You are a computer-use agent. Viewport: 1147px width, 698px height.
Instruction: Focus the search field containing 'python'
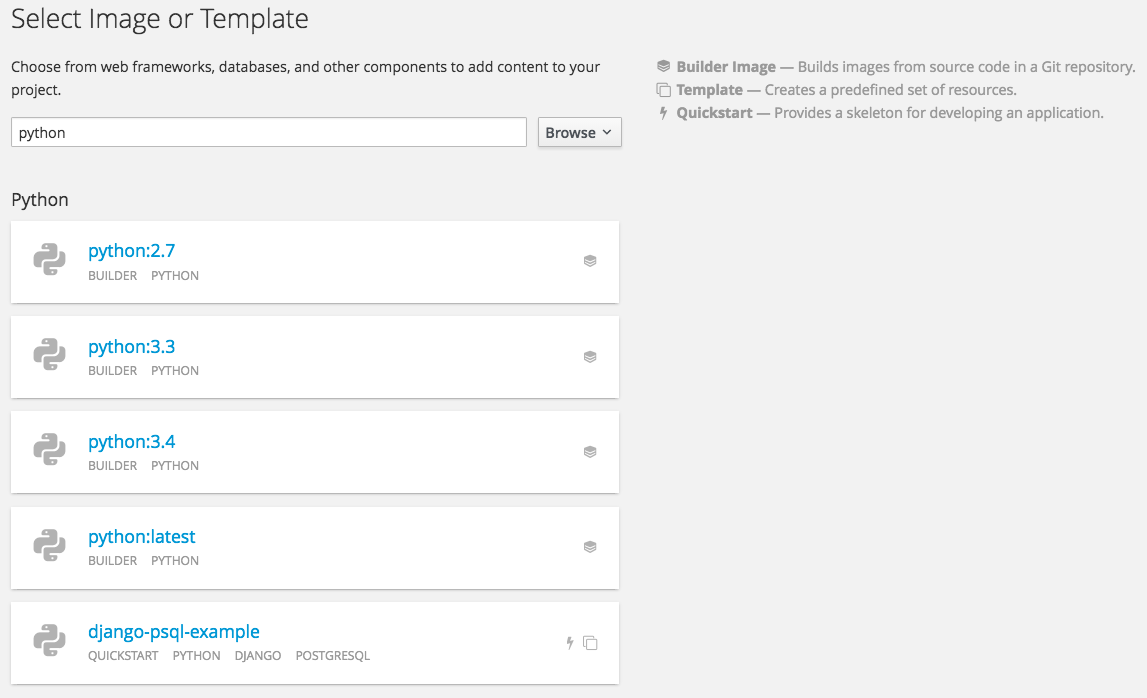point(268,133)
